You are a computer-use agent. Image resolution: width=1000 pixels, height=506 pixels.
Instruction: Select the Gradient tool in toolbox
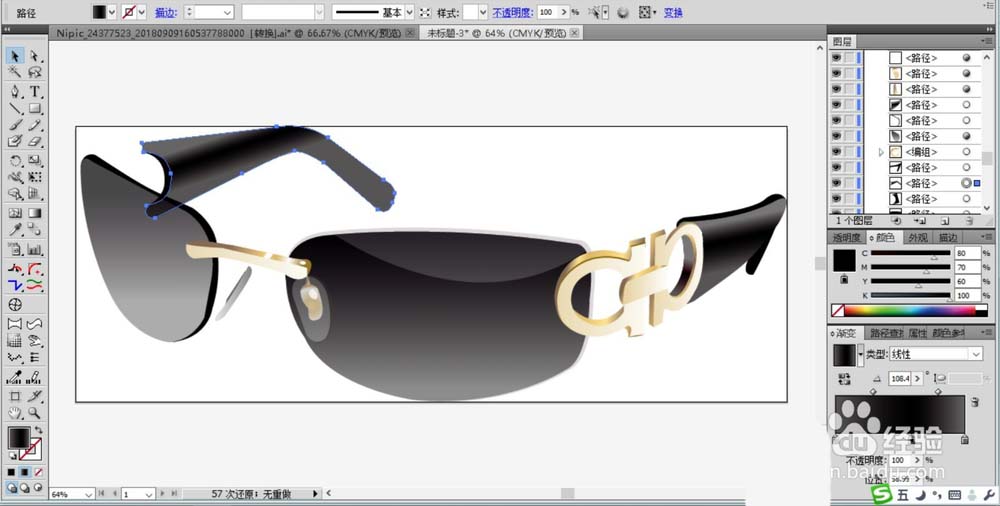(34, 213)
